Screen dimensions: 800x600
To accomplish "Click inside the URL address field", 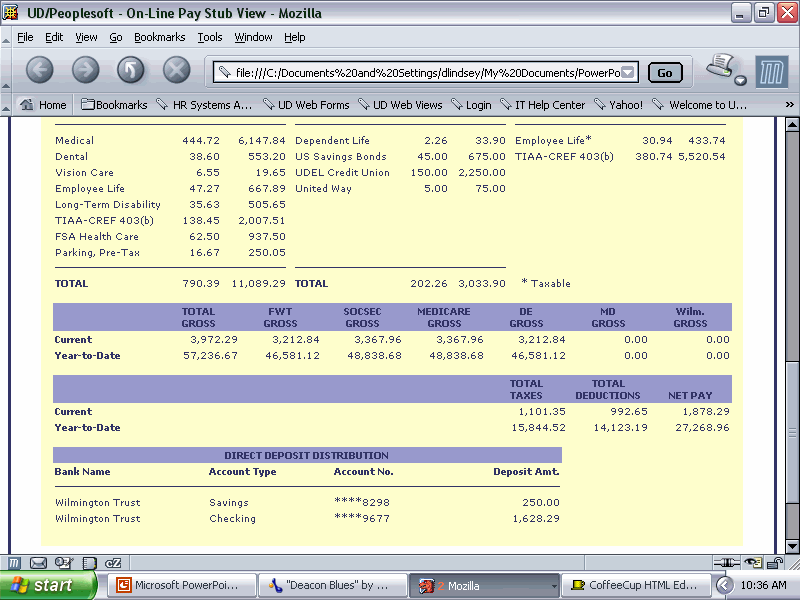I will (x=420, y=73).
